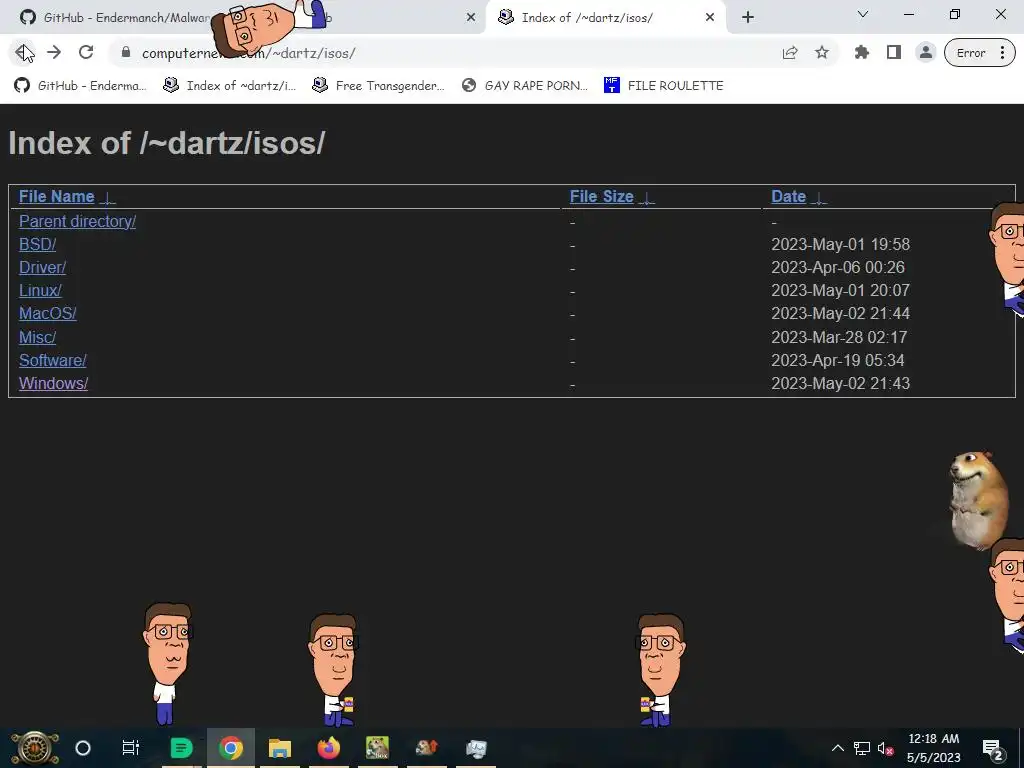Bookmark this page with the star icon

click(x=822, y=53)
